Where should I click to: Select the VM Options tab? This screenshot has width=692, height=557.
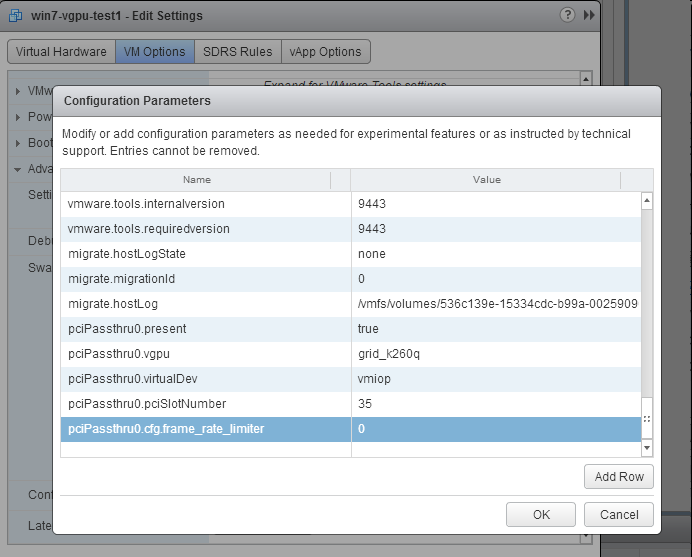154,52
